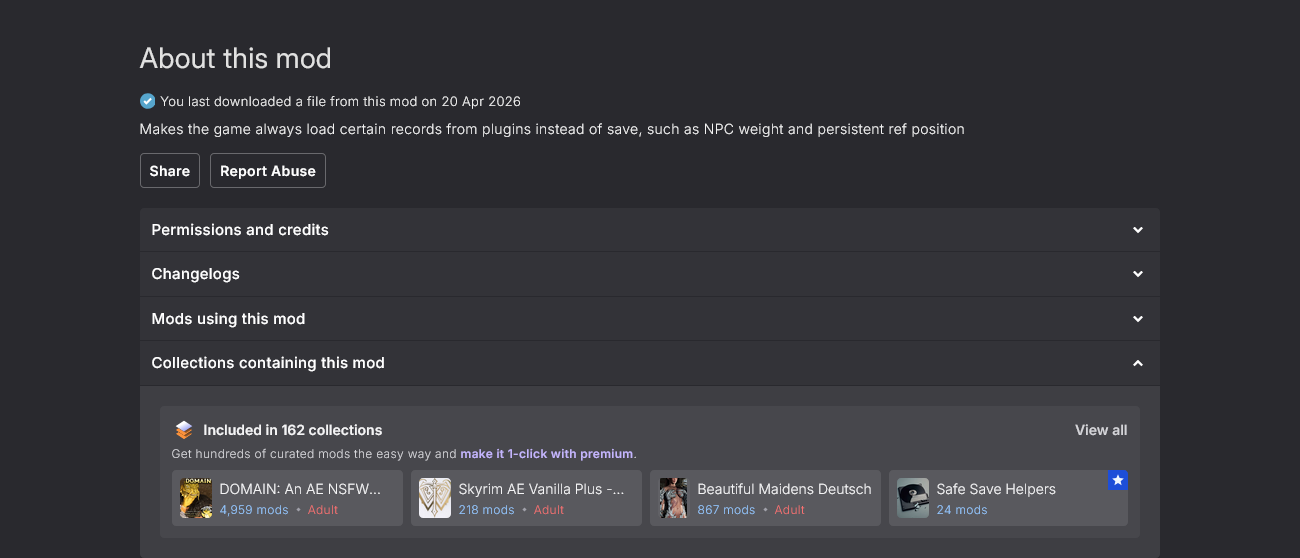Expand Permissions and credits chevron
The width and height of the screenshot is (1300, 558).
click(1138, 230)
